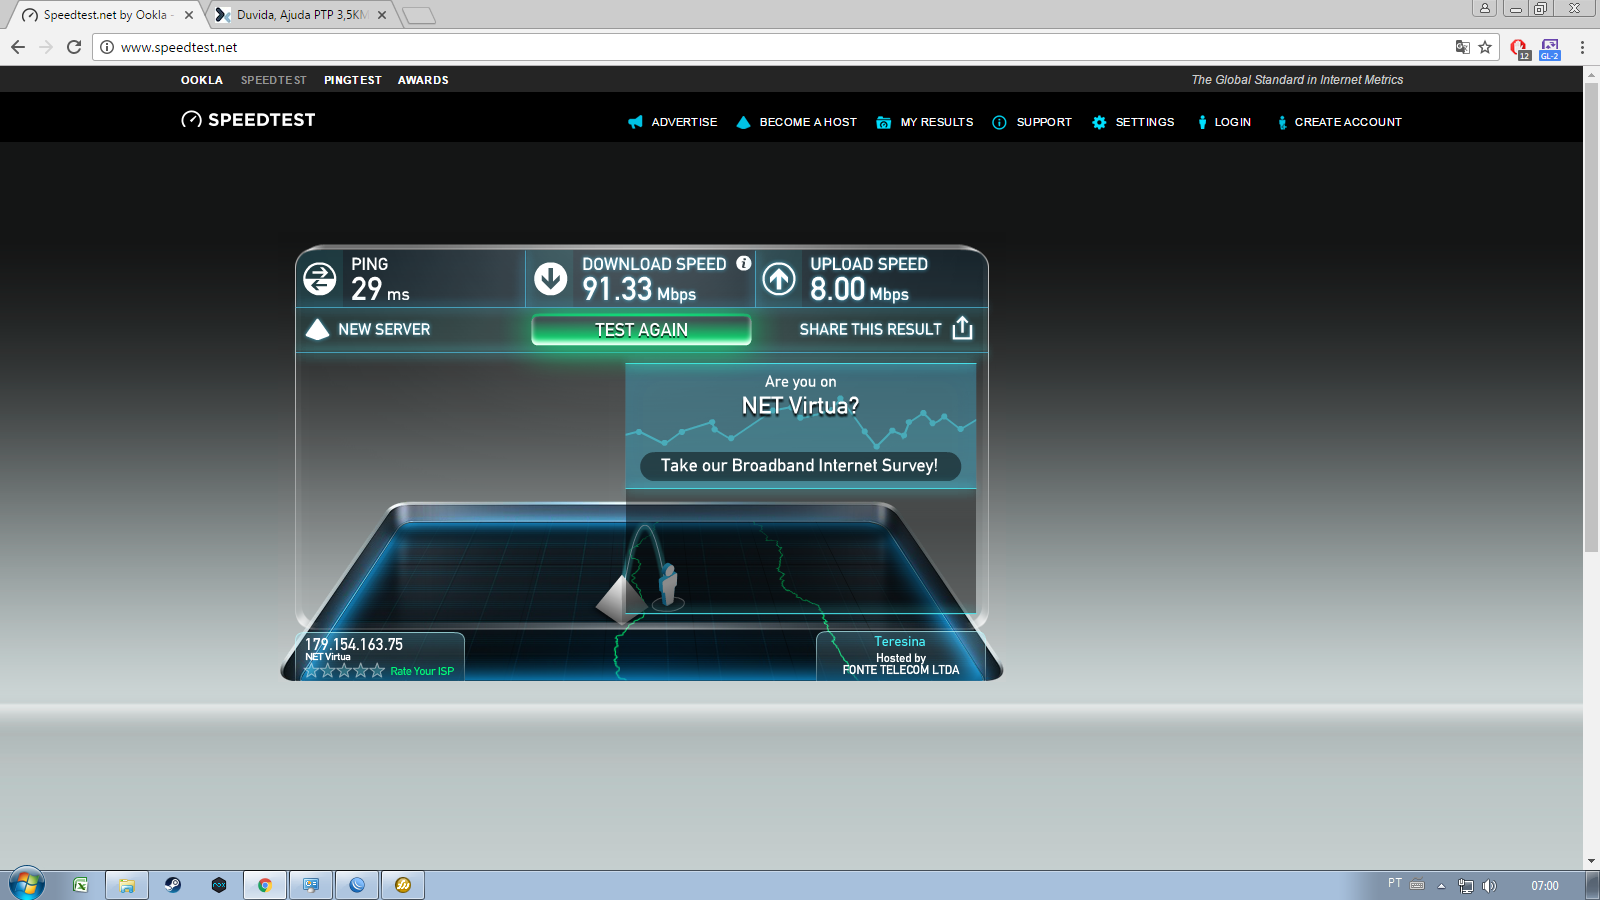Show hidden tray icons arrow
This screenshot has width=1600, height=900.
click(1441, 886)
